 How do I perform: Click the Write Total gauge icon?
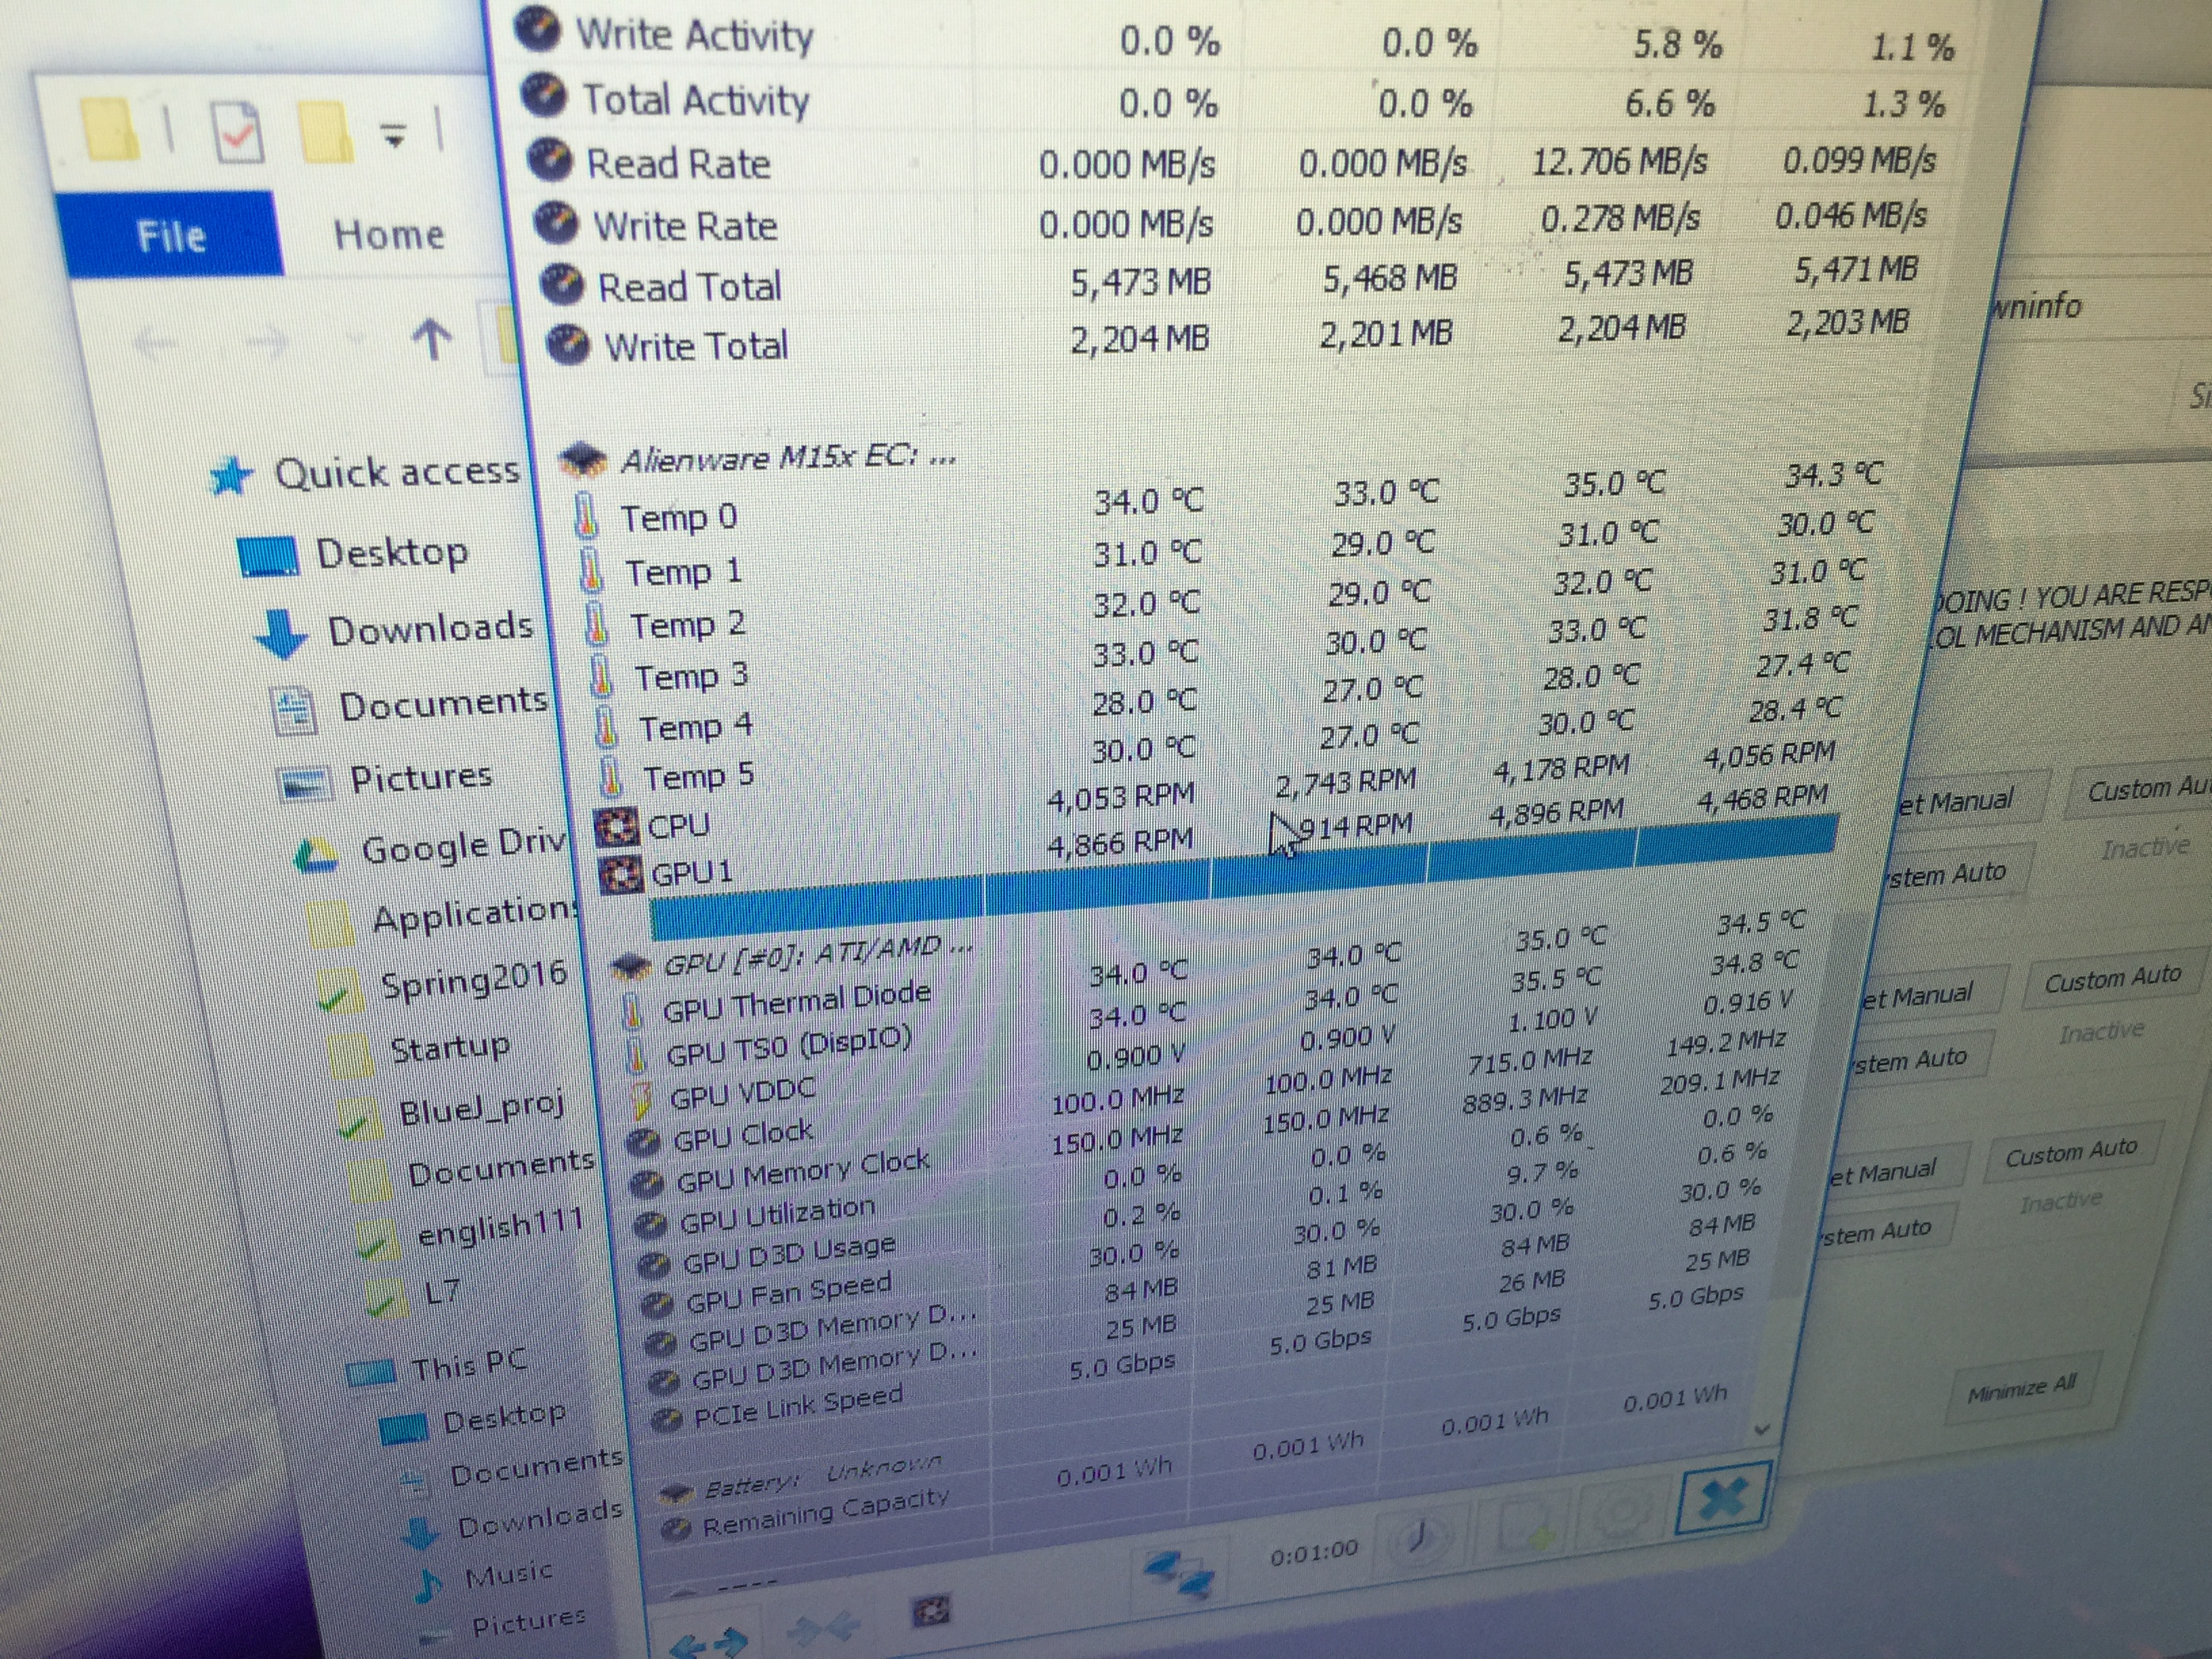[x=568, y=345]
